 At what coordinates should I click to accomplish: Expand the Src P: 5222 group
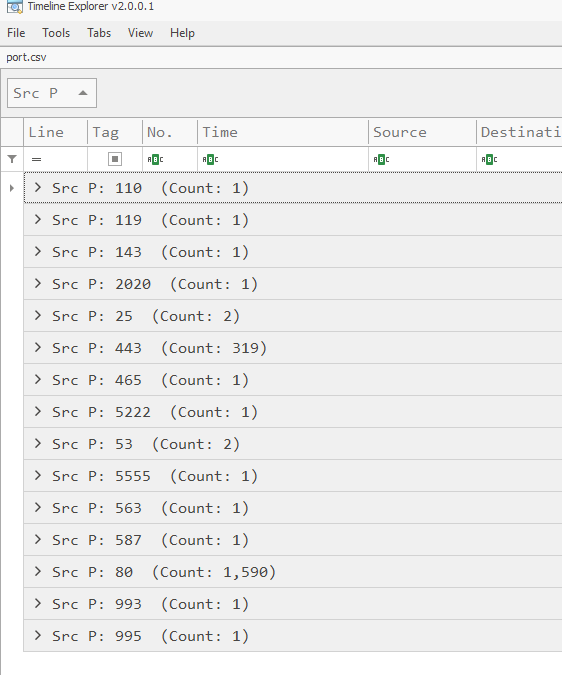tap(38, 412)
